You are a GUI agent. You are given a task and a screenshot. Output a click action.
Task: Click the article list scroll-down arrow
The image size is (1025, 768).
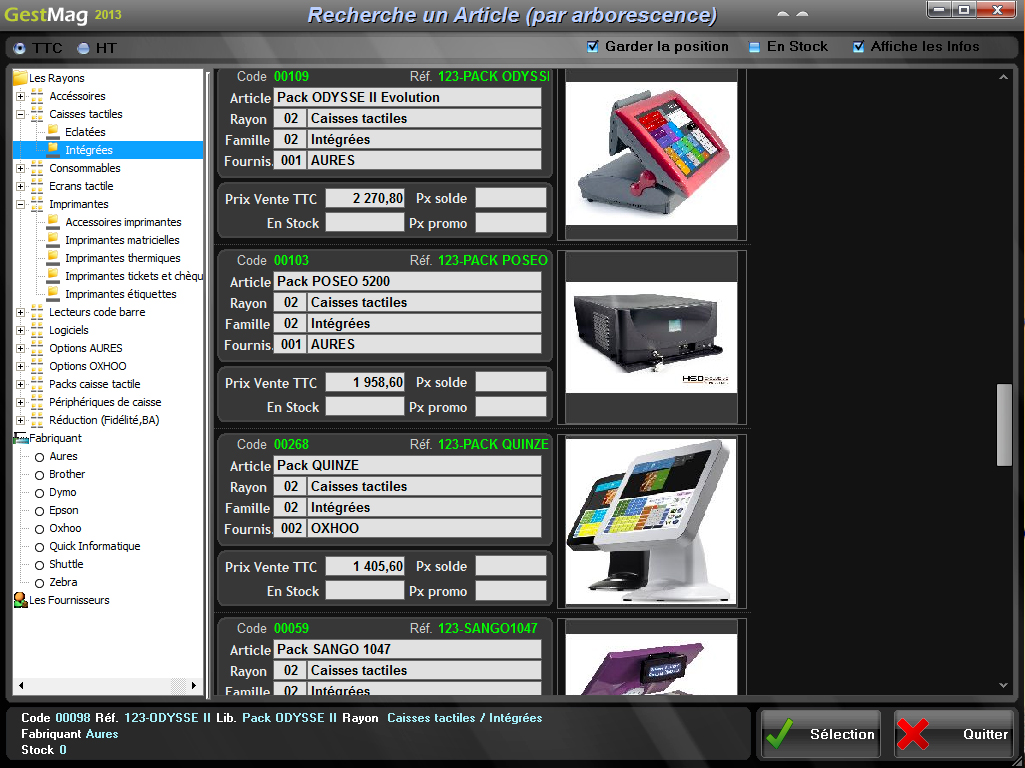click(1003, 685)
